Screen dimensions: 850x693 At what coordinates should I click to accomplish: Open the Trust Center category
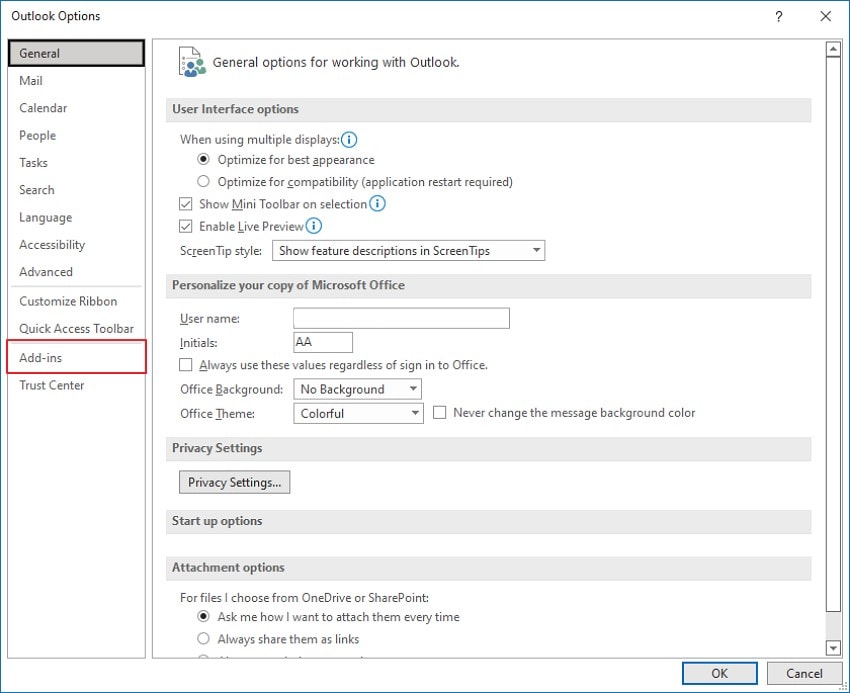tap(76, 385)
